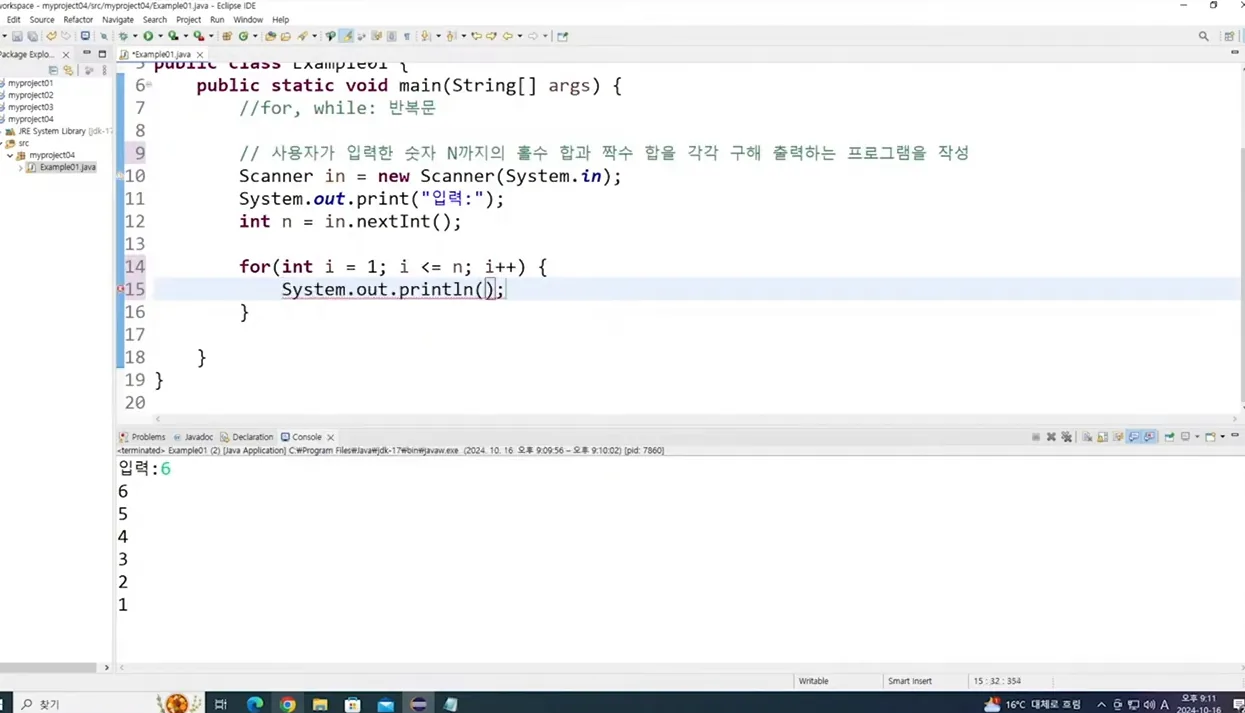
Task: Open the Source menu
Action: [x=42, y=19]
